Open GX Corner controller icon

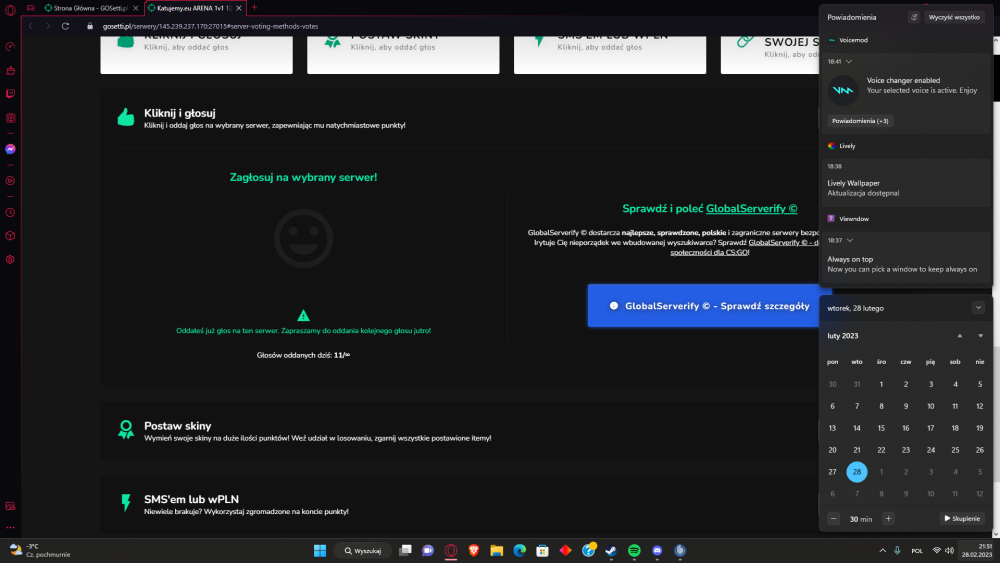31,8
